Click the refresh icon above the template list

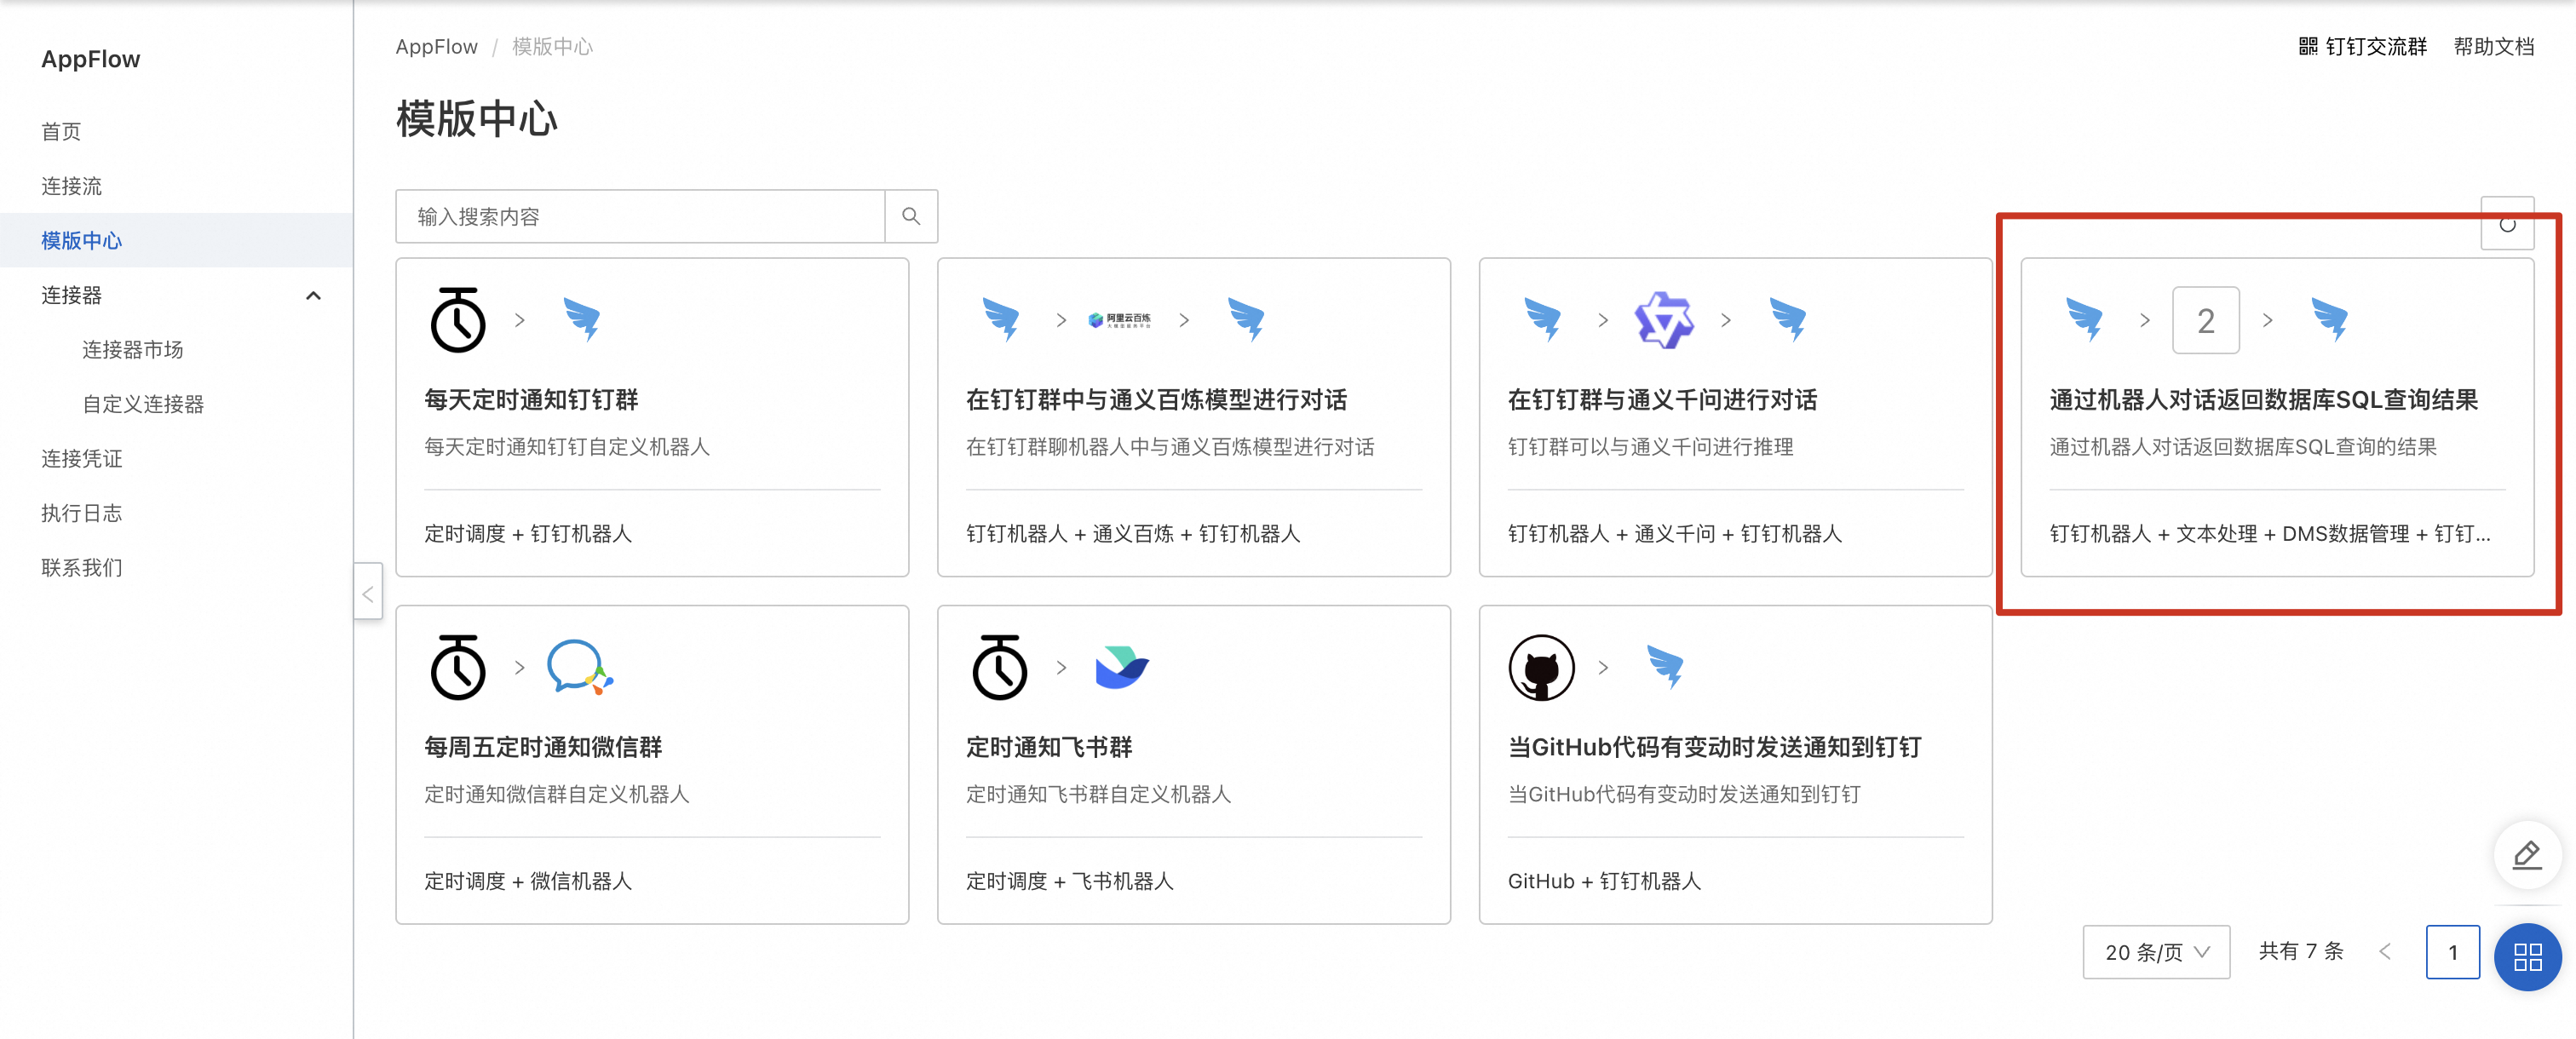pyautogui.click(x=2508, y=224)
